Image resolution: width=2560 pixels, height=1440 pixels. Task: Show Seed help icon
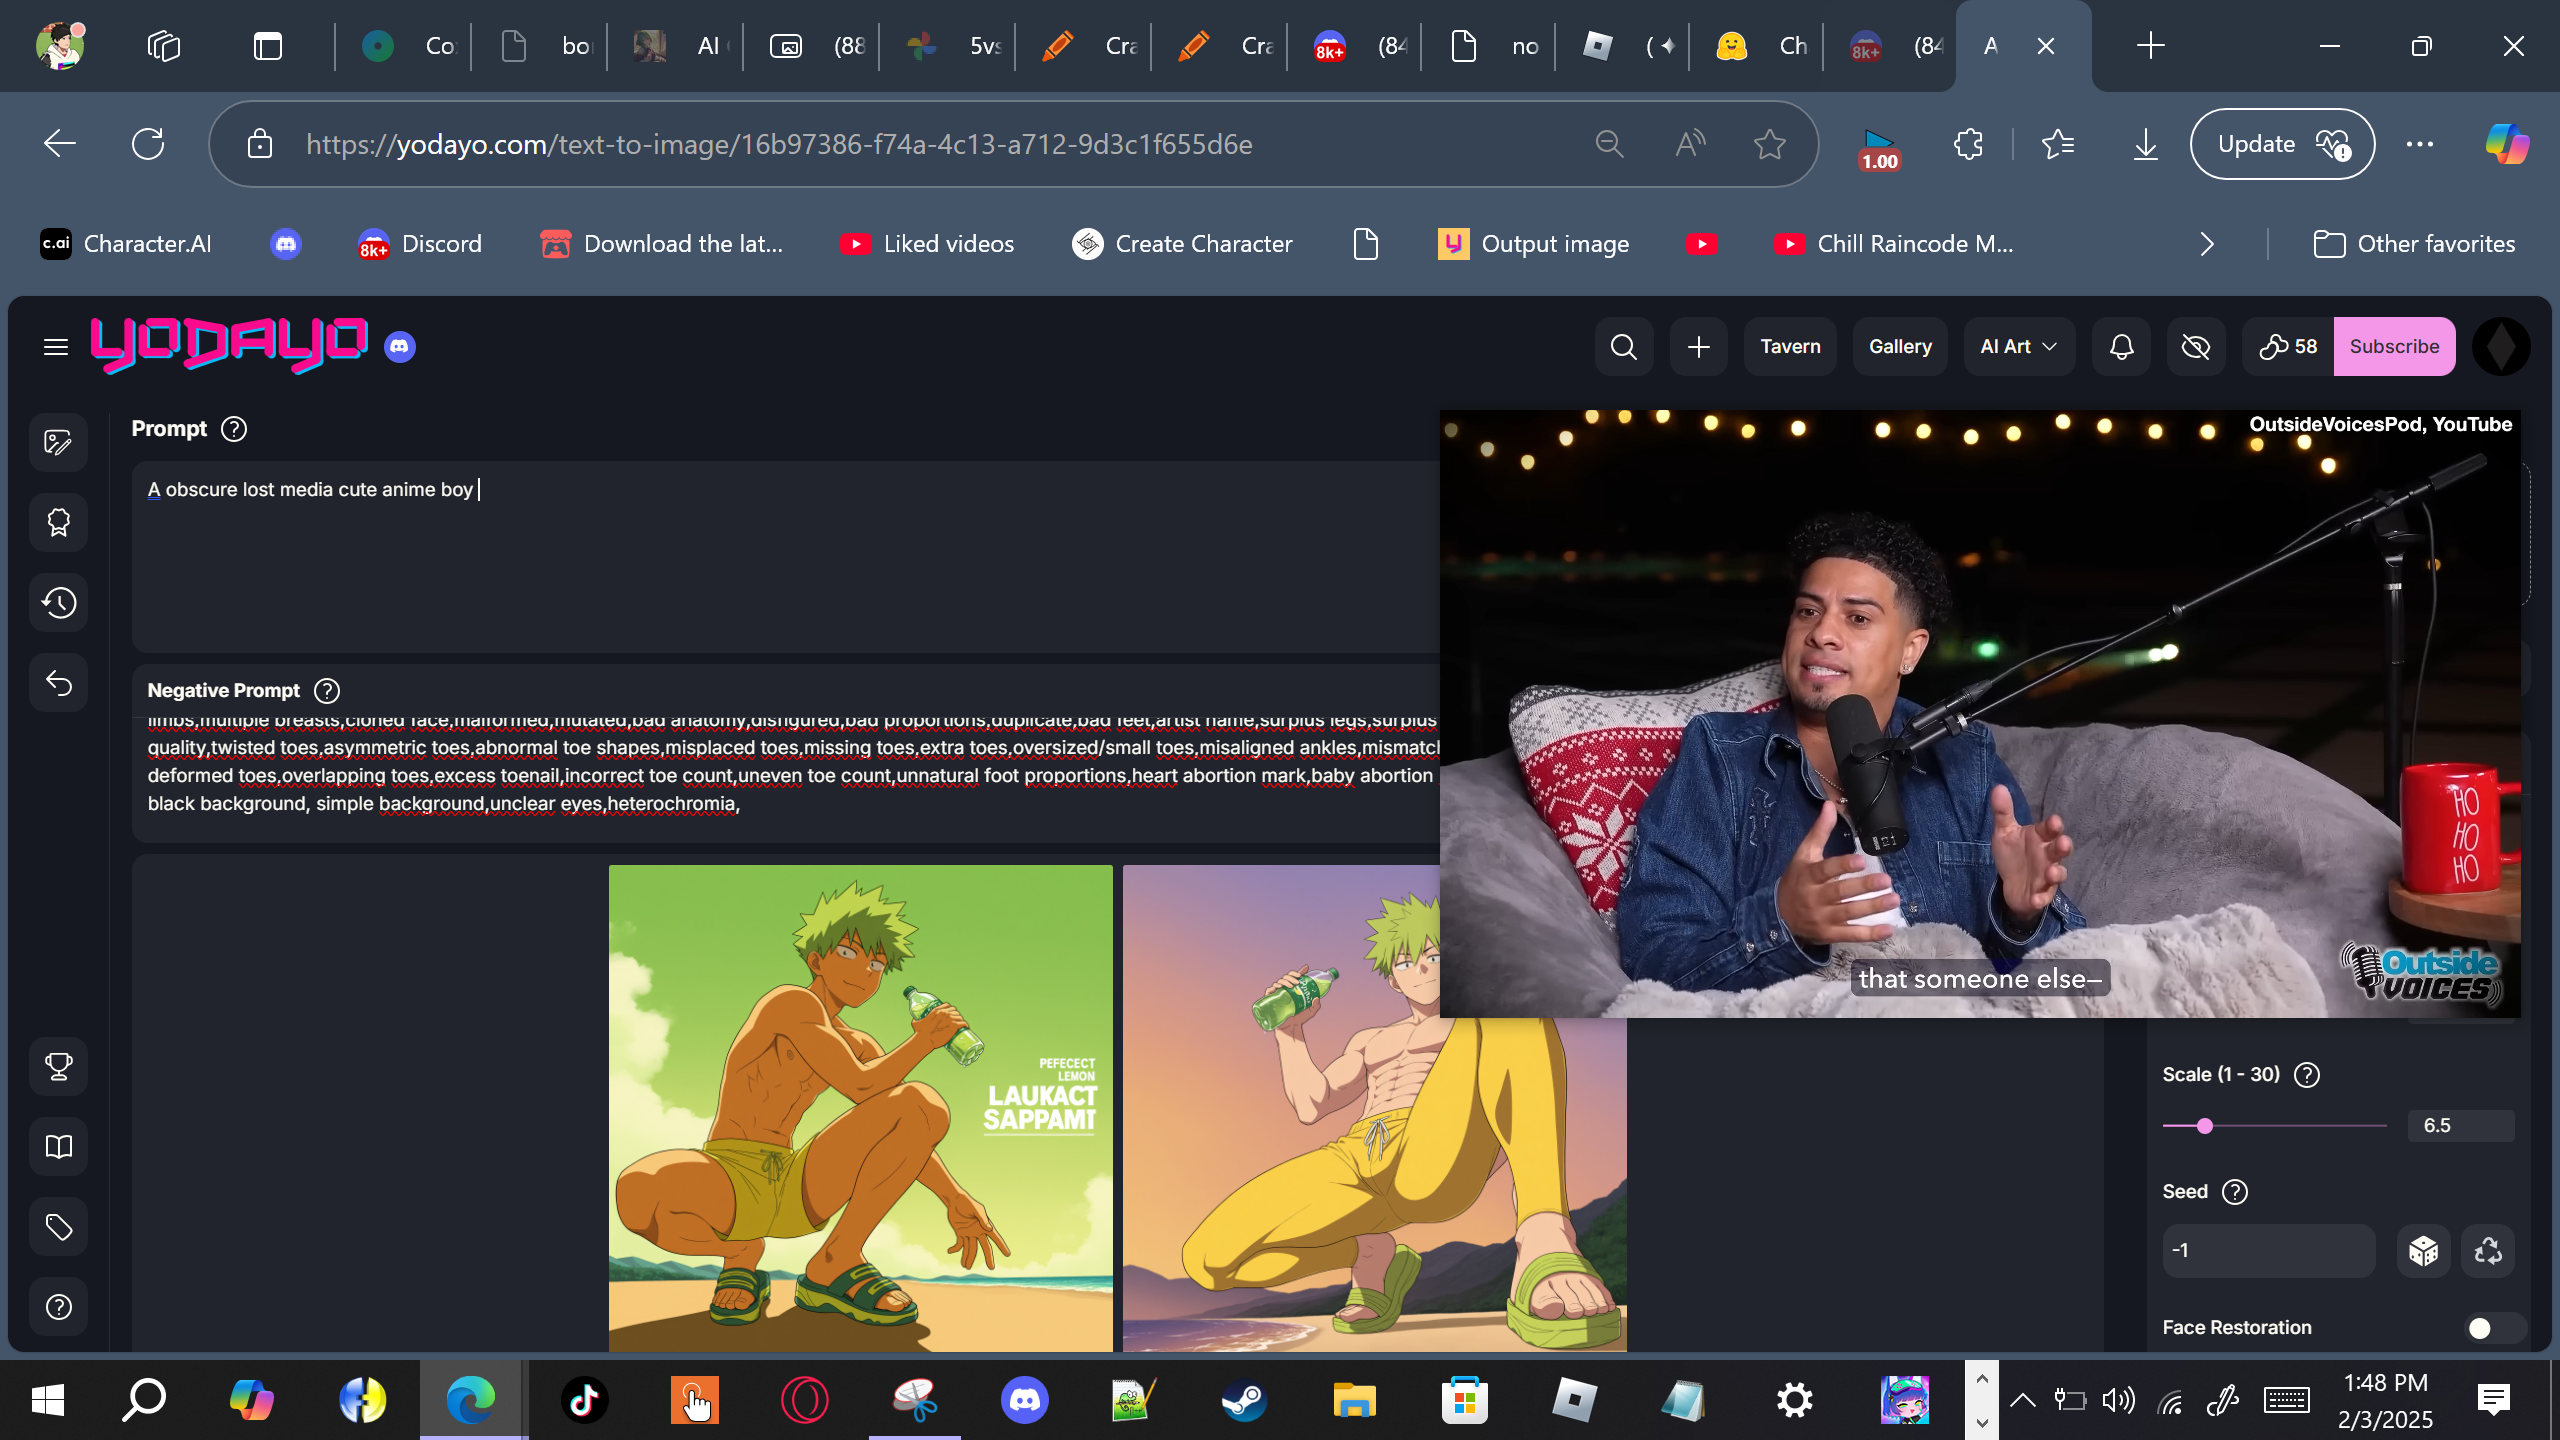coord(2235,1192)
